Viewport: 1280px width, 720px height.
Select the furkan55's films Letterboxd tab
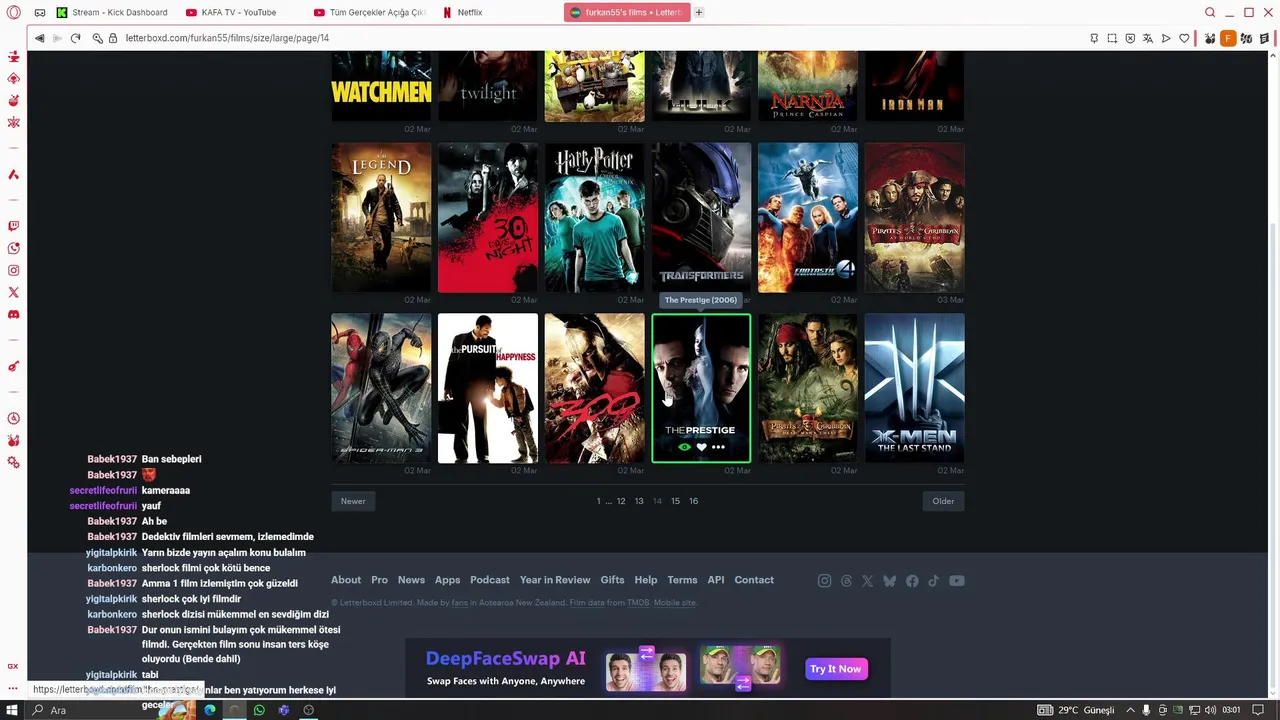click(626, 12)
